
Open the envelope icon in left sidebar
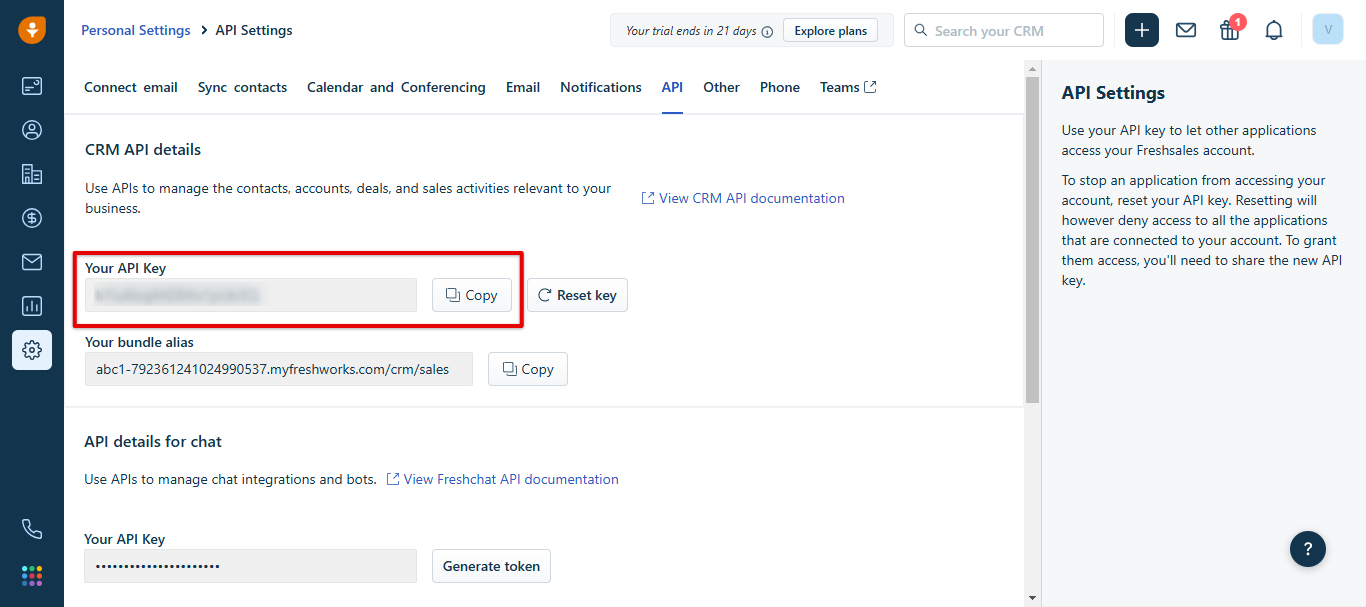point(32,262)
